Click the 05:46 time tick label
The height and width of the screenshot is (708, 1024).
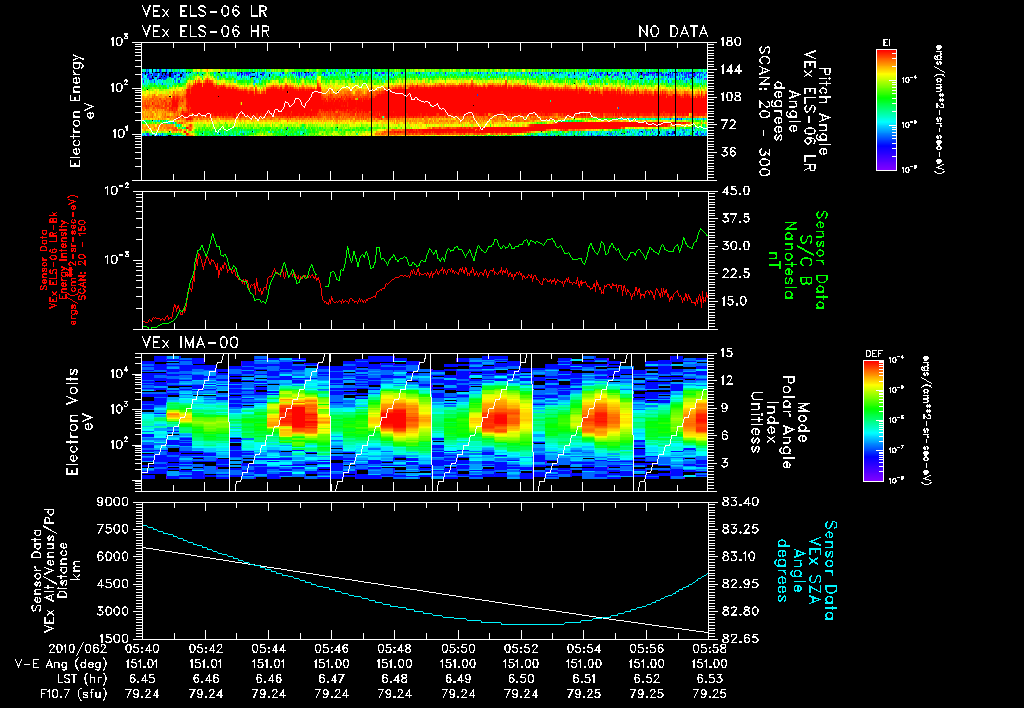(x=331, y=648)
